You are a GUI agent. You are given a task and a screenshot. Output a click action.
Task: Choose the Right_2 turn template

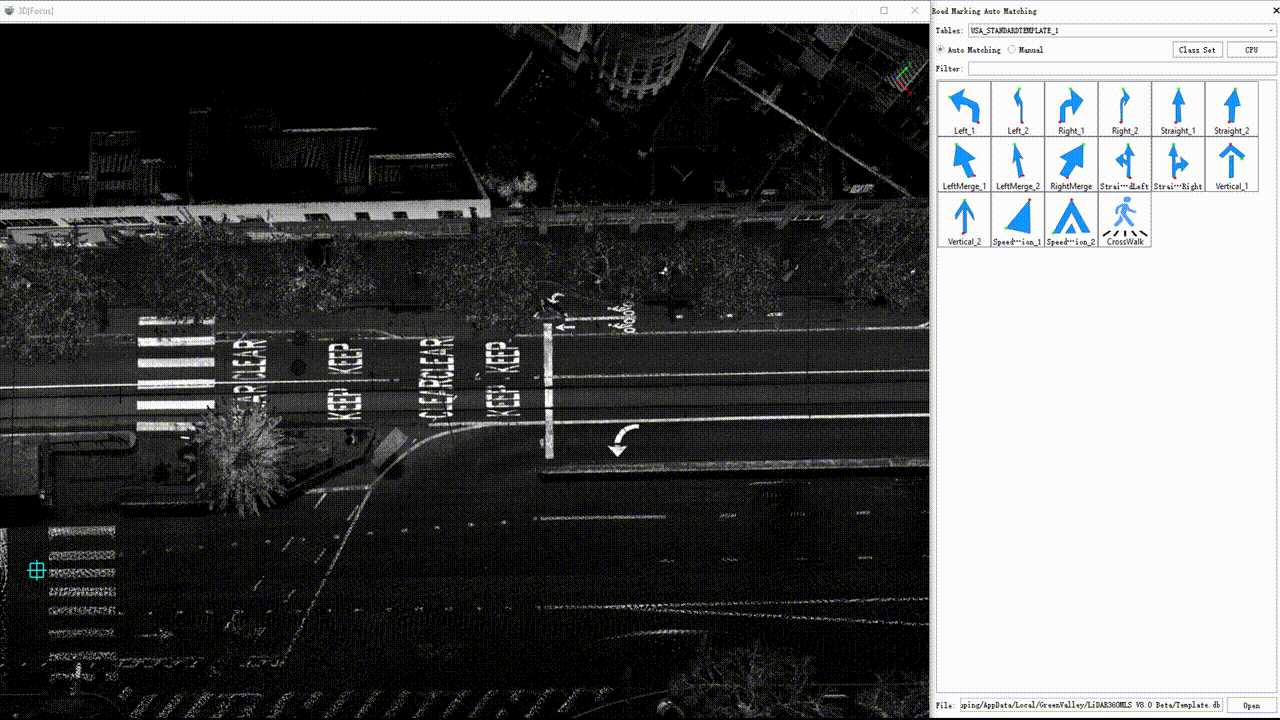(x=1125, y=109)
